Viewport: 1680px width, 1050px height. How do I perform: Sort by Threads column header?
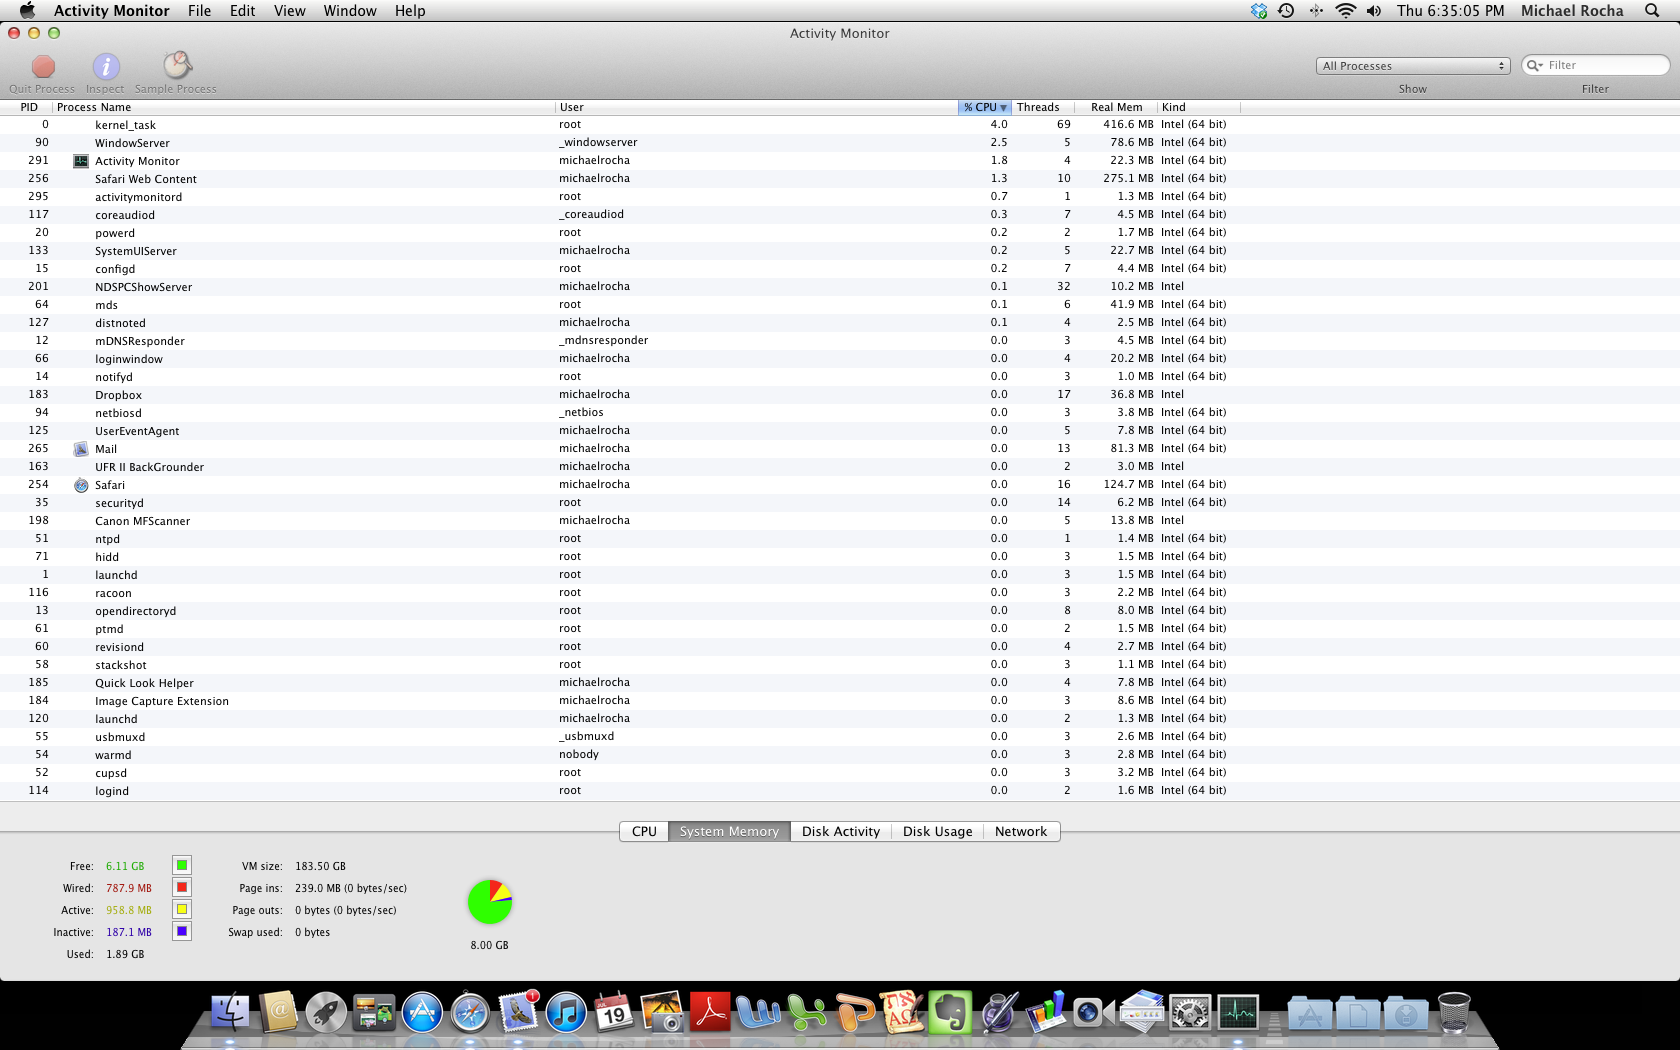[1043, 107]
